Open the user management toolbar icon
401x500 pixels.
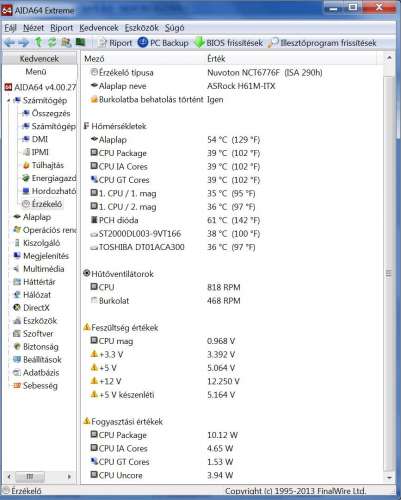(66, 42)
